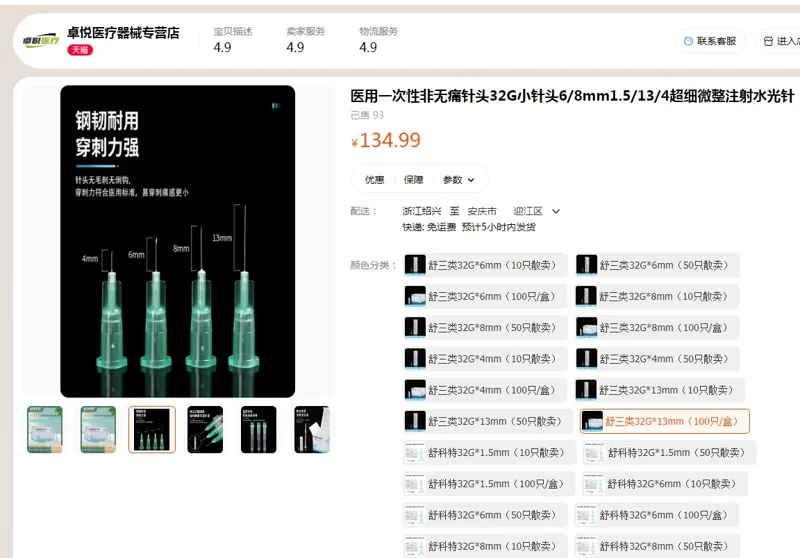Choose 舒三类32G*13mm（50只散卖） variant
The image size is (800, 558).
[x=488, y=421]
